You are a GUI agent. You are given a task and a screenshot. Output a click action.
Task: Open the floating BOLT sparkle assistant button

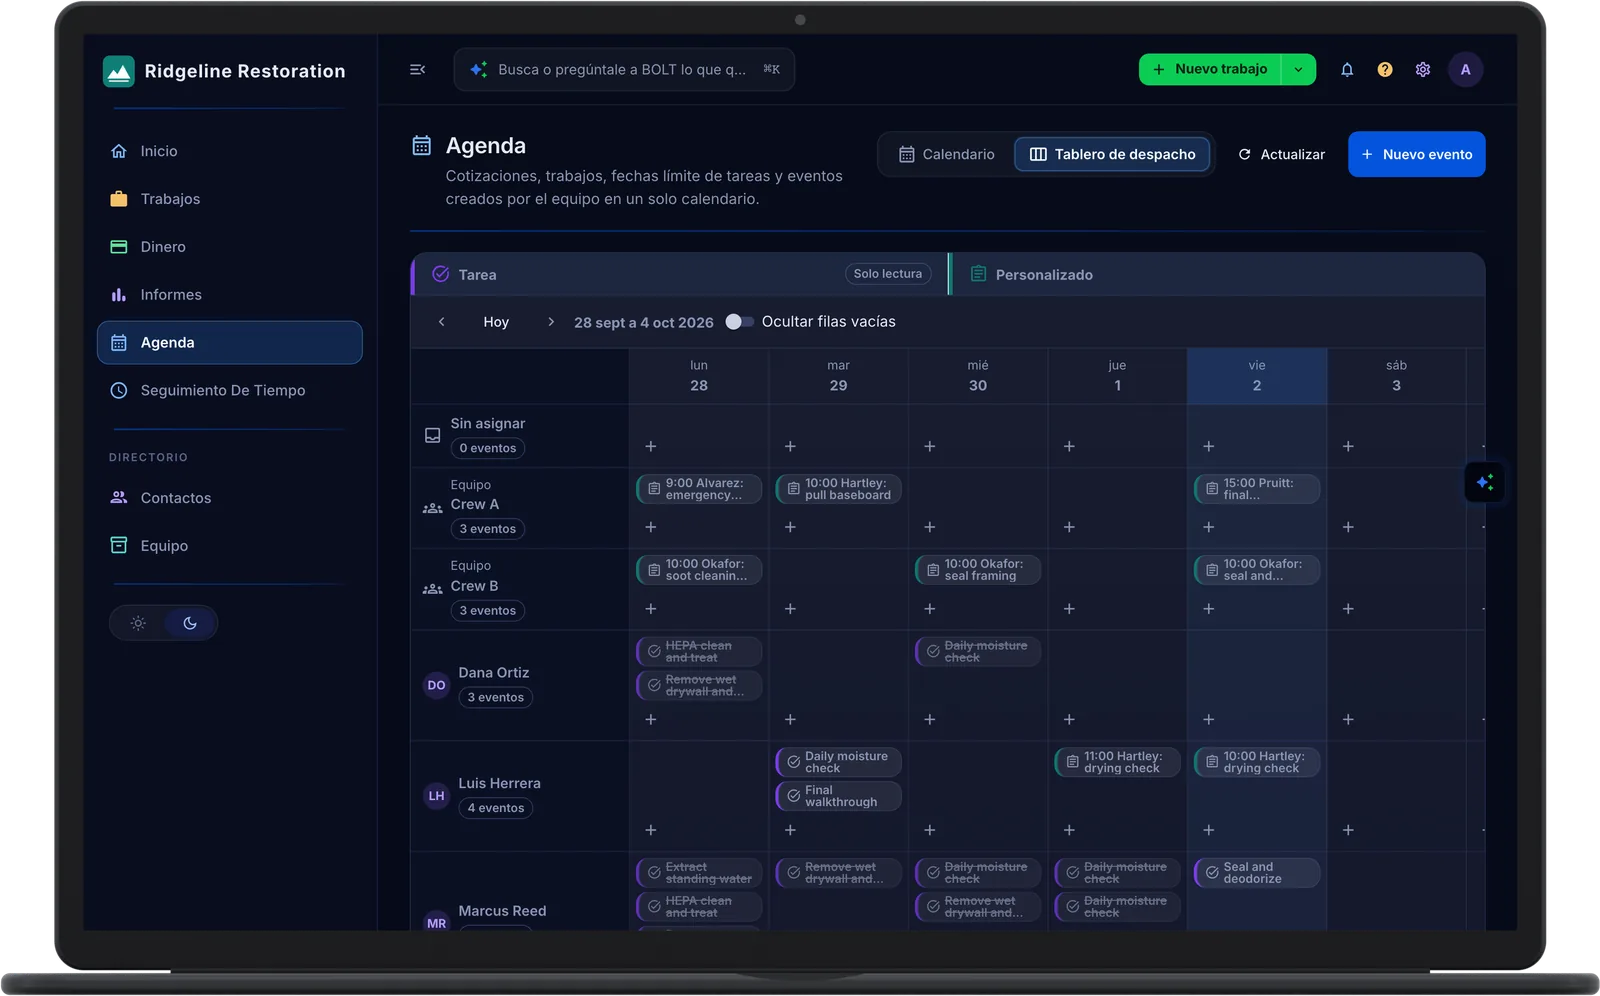pyautogui.click(x=1485, y=483)
